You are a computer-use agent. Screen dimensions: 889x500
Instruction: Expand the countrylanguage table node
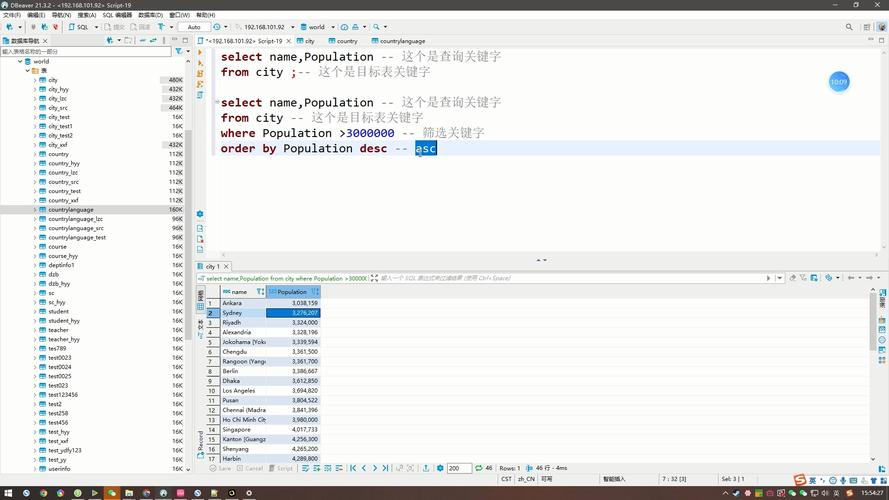coord(34,210)
